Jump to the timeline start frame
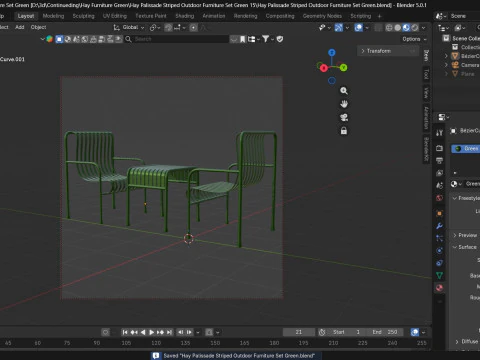 click(x=125, y=332)
